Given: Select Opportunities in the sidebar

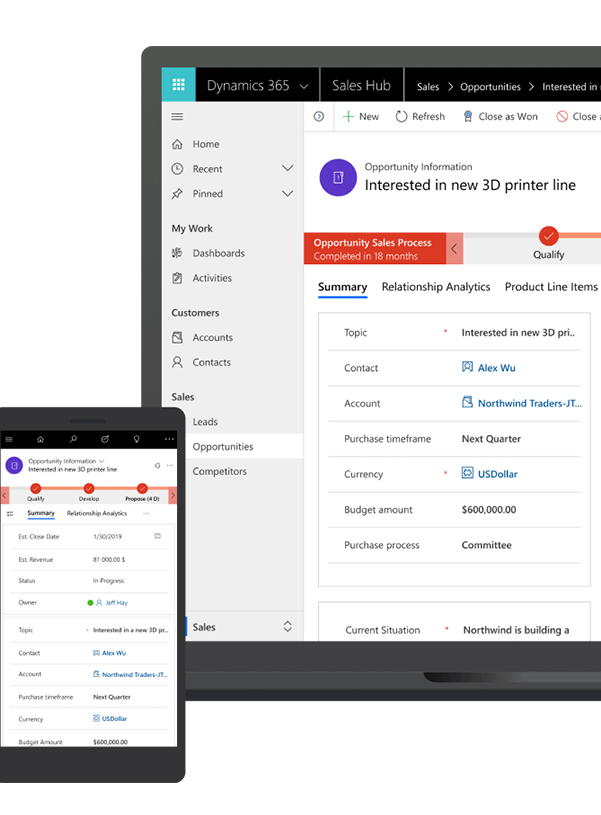Looking at the screenshot, I should coord(223,446).
